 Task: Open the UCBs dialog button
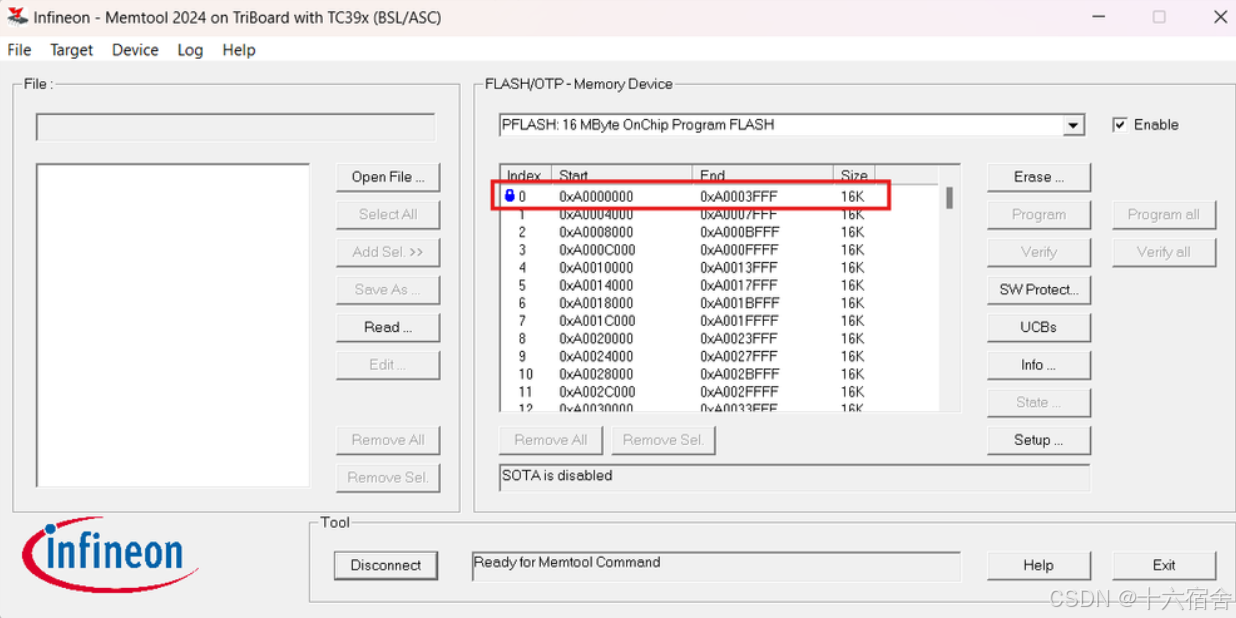[x=1038, y=327]
